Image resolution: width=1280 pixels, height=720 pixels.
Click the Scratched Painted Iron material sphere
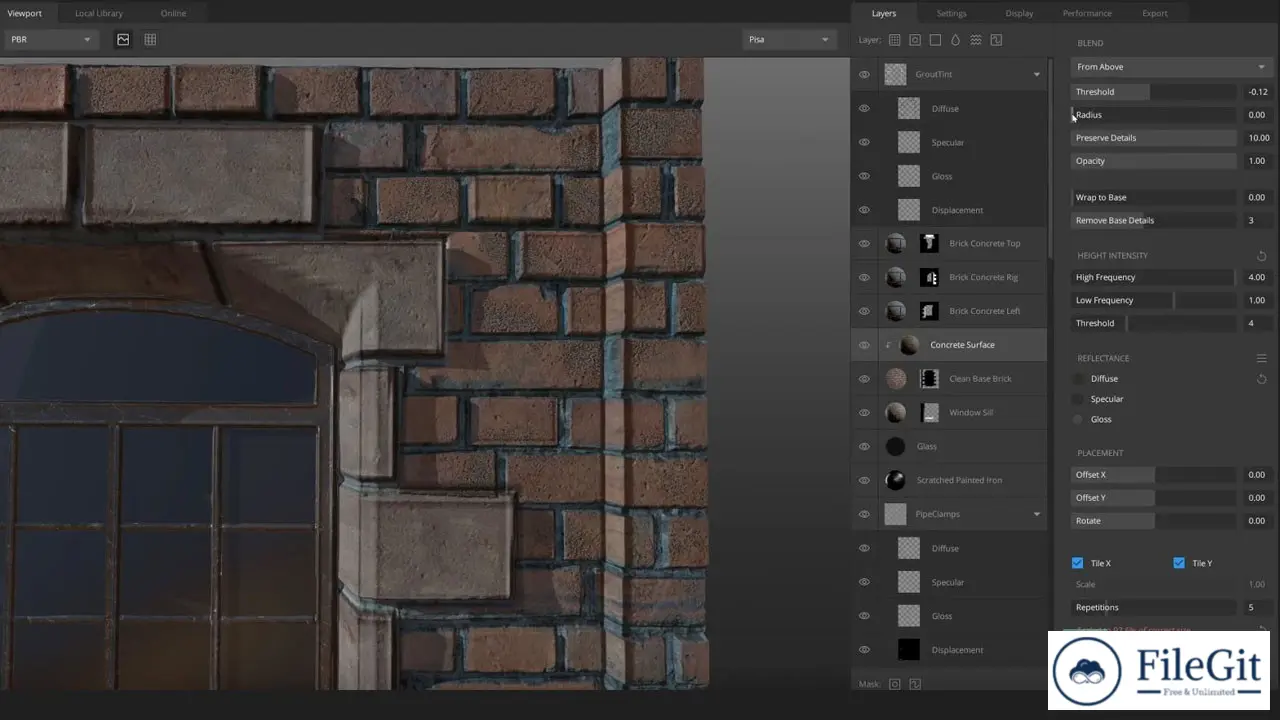tap(896, 480)
